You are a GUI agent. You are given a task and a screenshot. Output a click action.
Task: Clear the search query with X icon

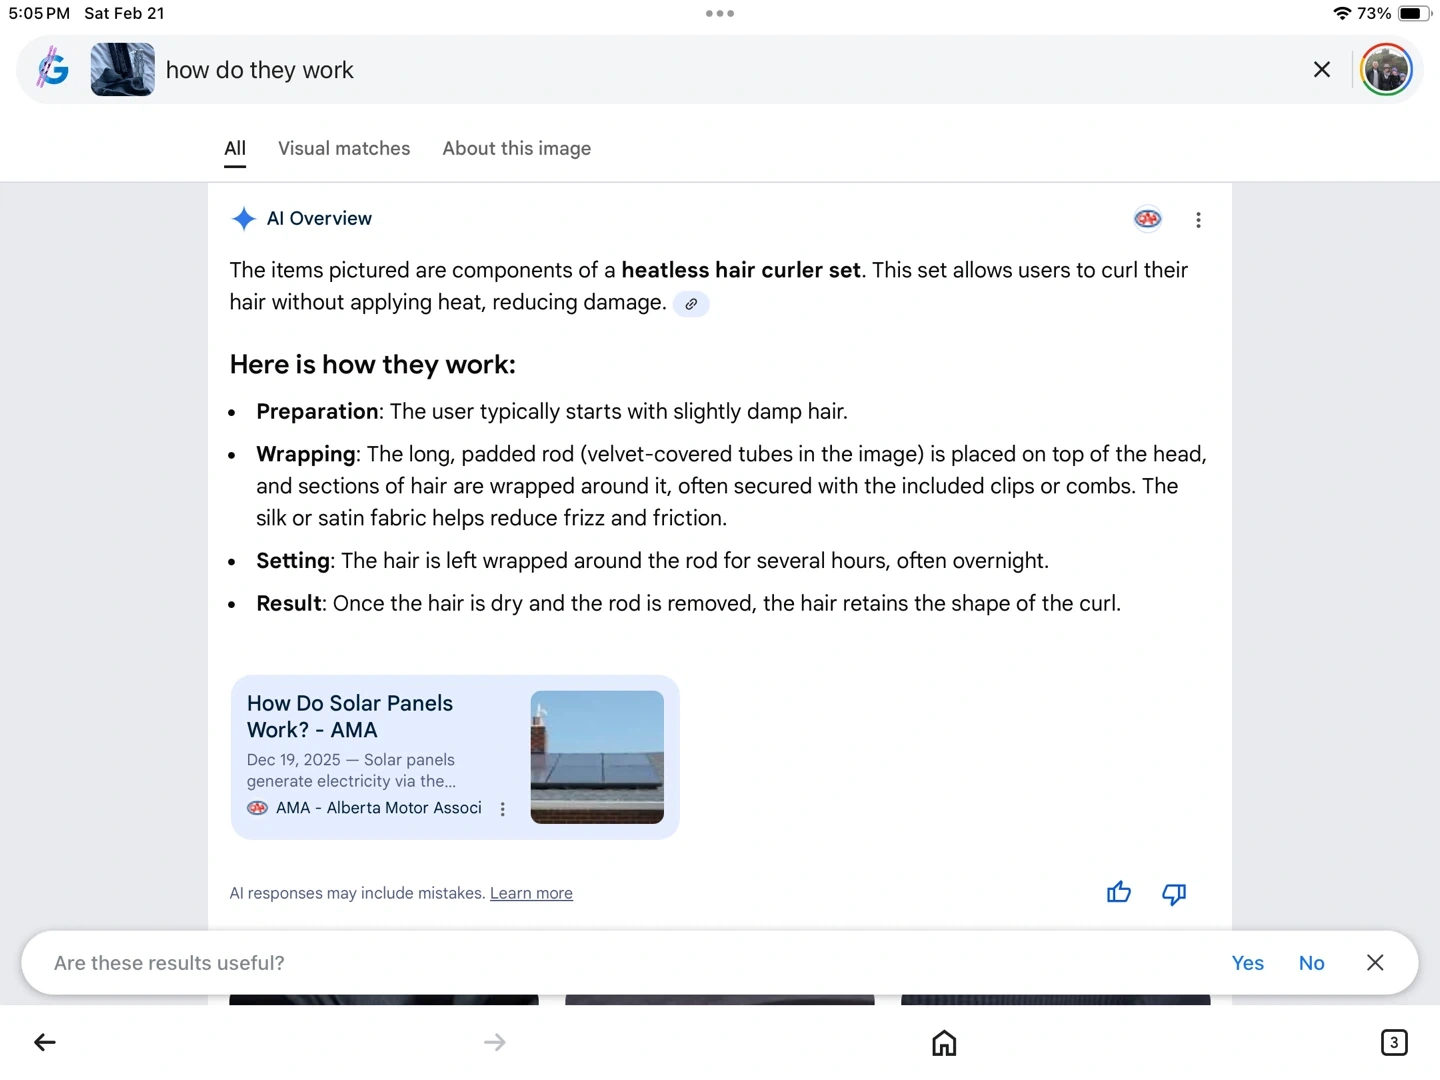coord(1321,70)
